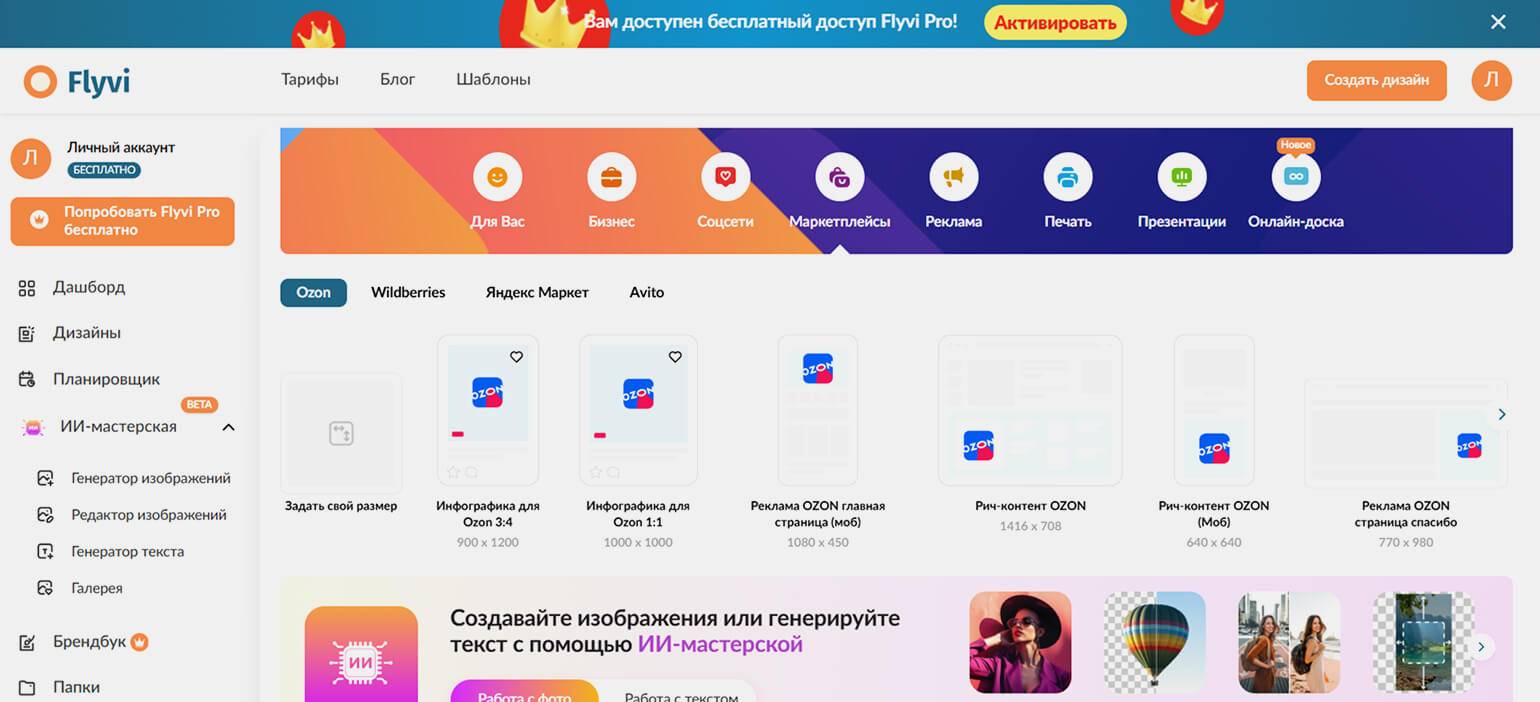Viewport: 1540px width, 702px height.
Task: Switch to the Яндекс Маркет tab
Action: [537, 293]
